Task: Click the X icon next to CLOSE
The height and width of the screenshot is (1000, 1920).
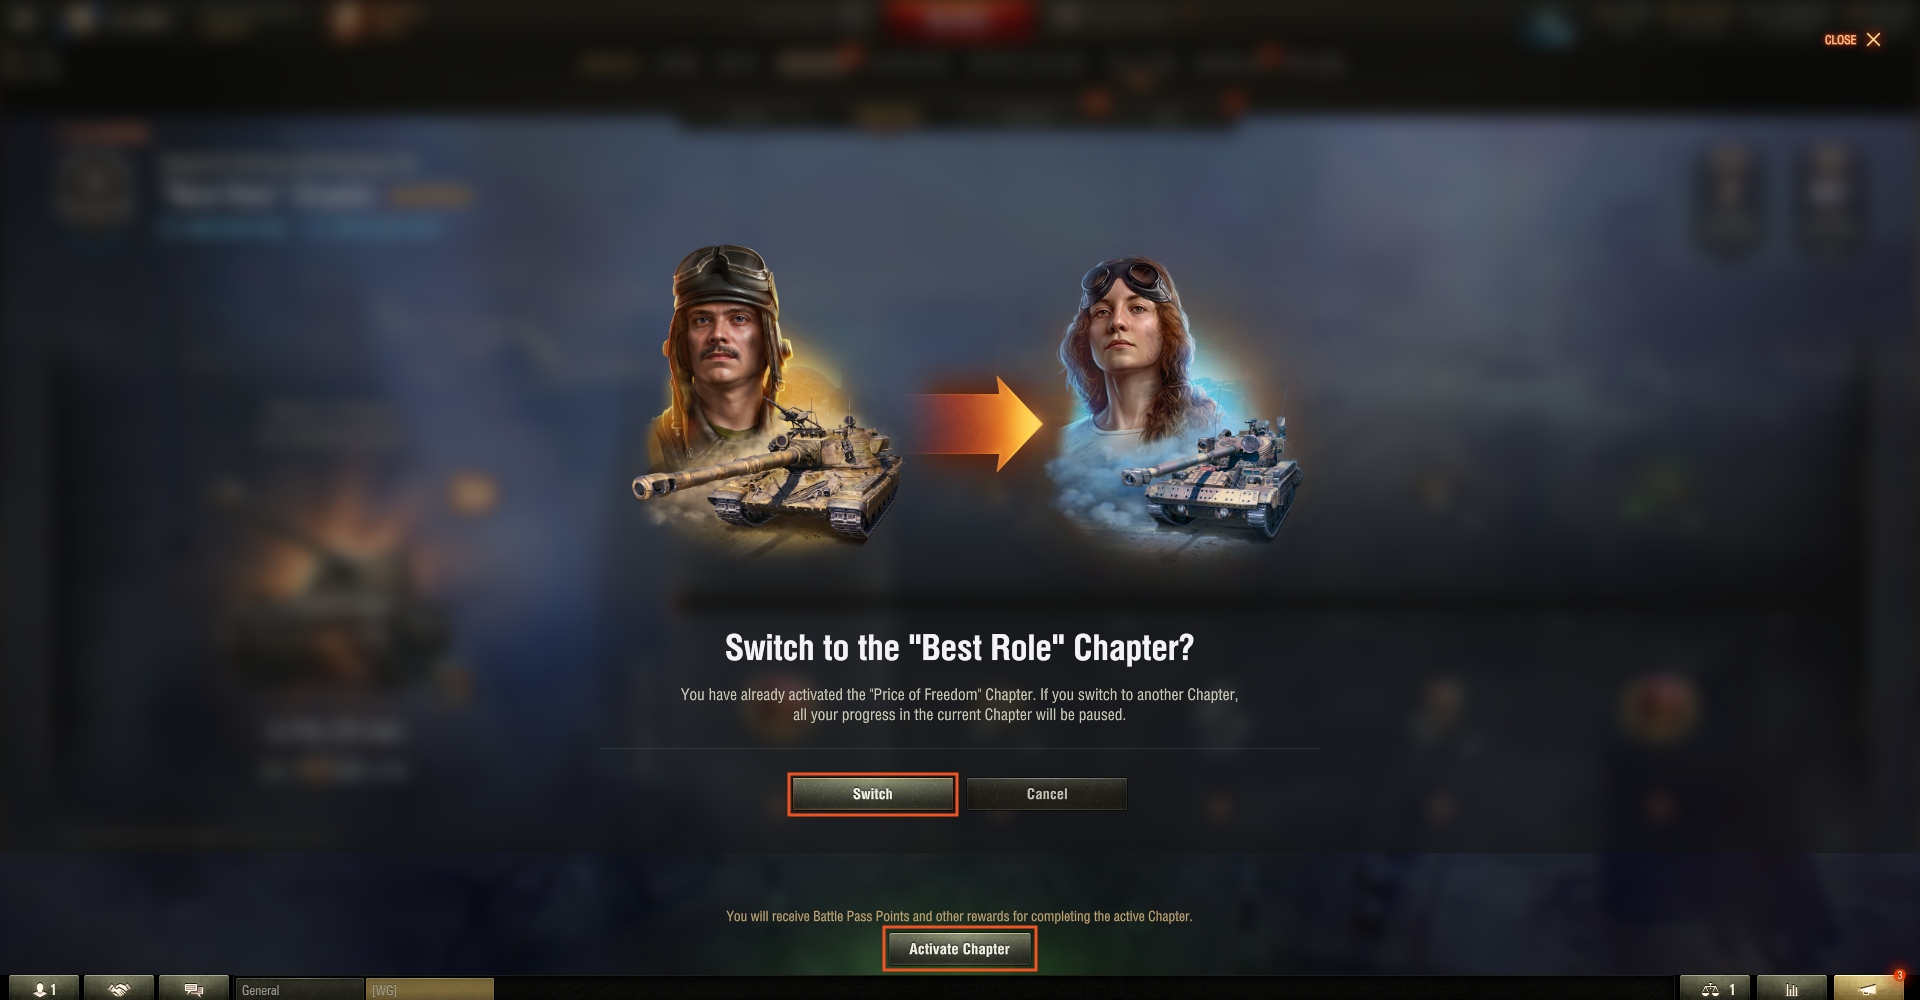Action: tap(1873, 40)
